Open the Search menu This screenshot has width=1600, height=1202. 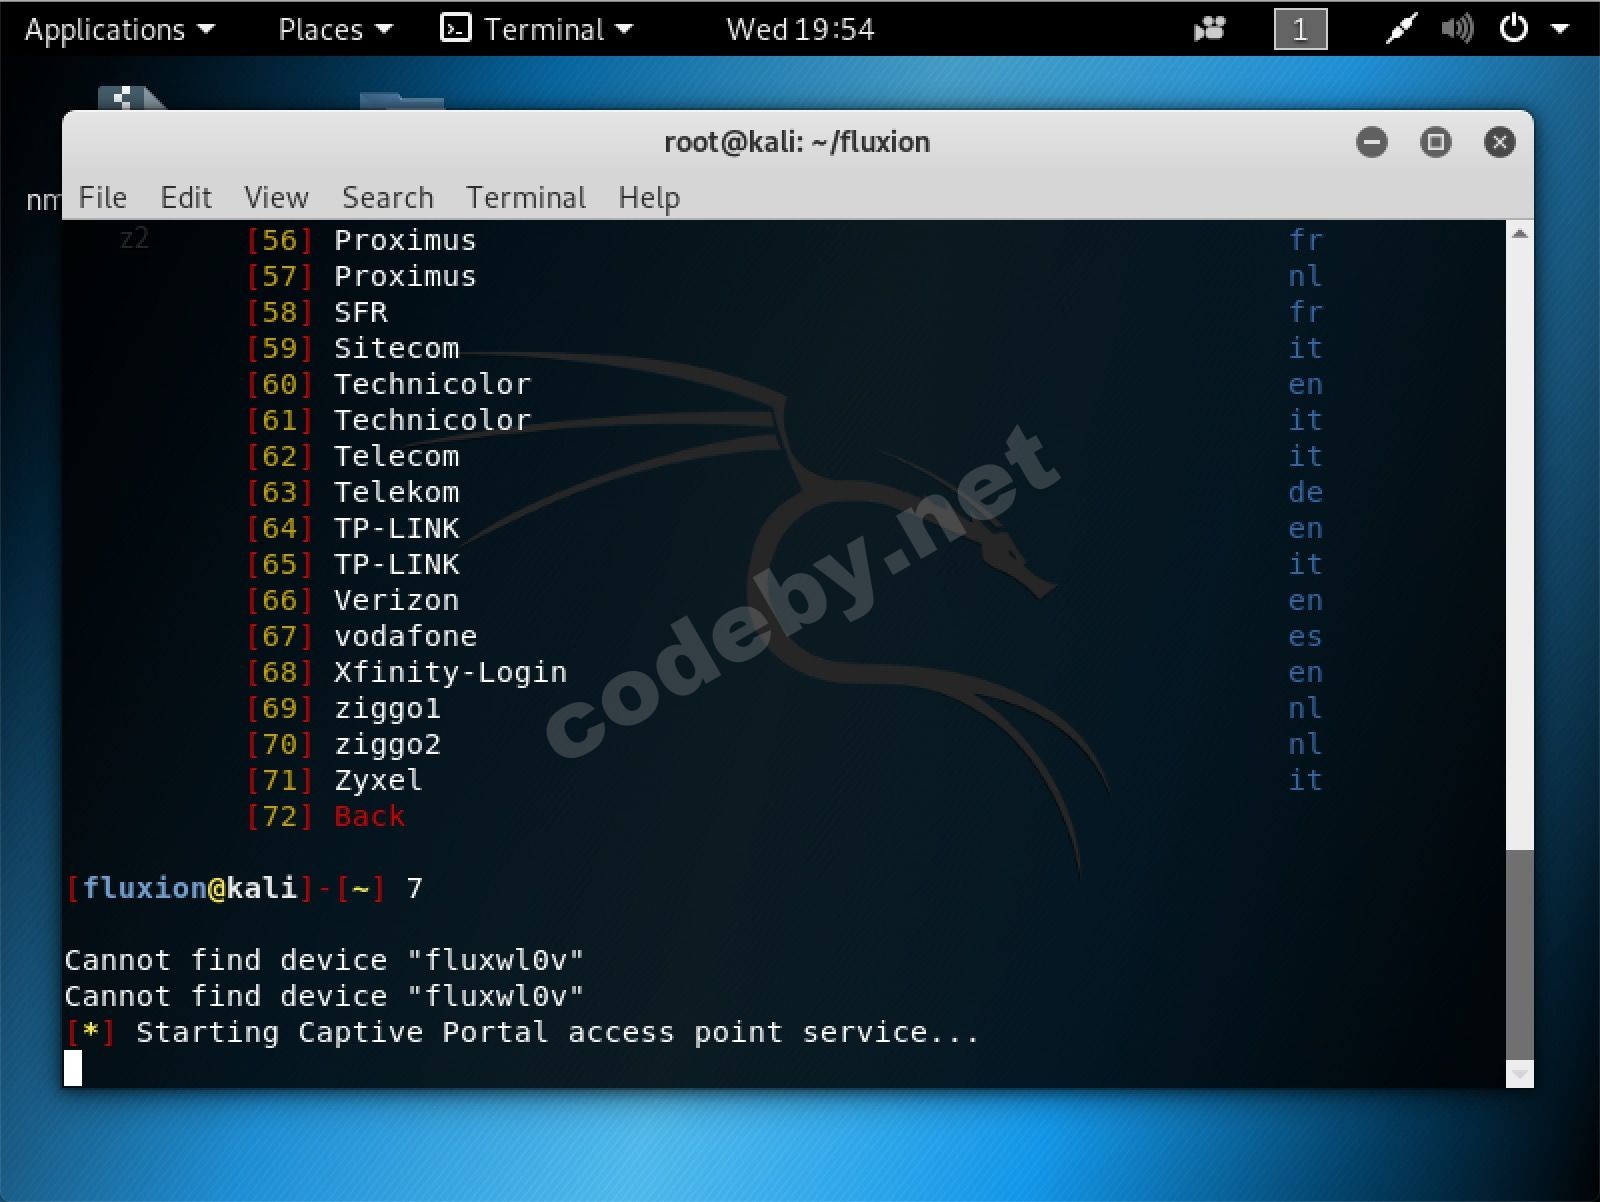(x=388, y=197)
